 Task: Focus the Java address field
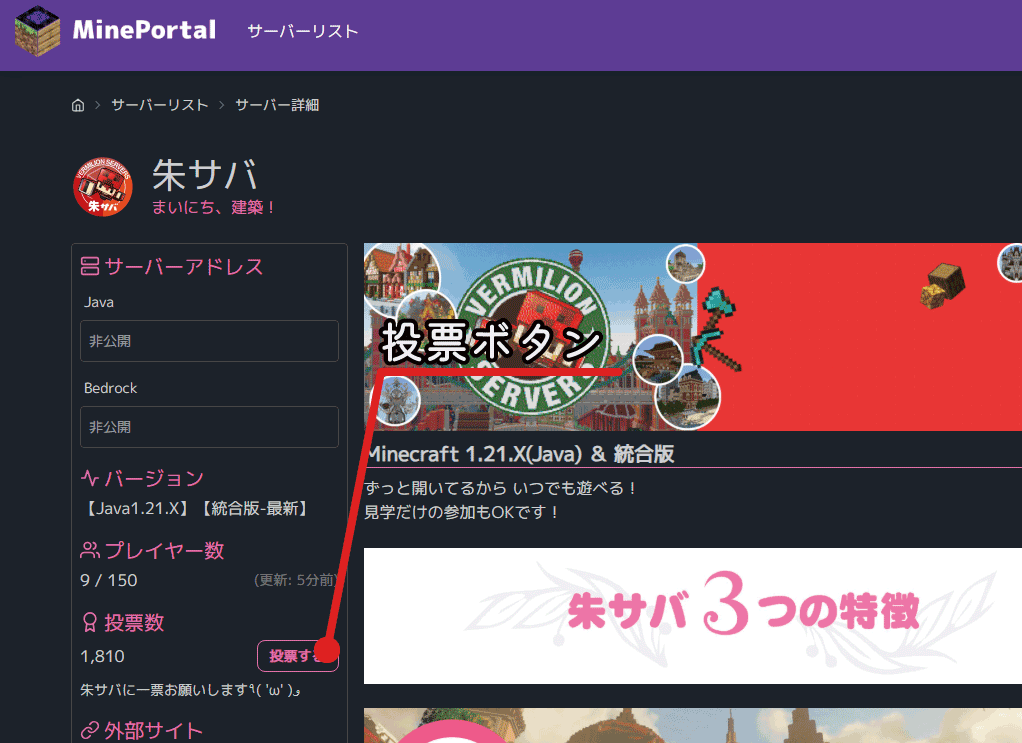click(209, 341)
